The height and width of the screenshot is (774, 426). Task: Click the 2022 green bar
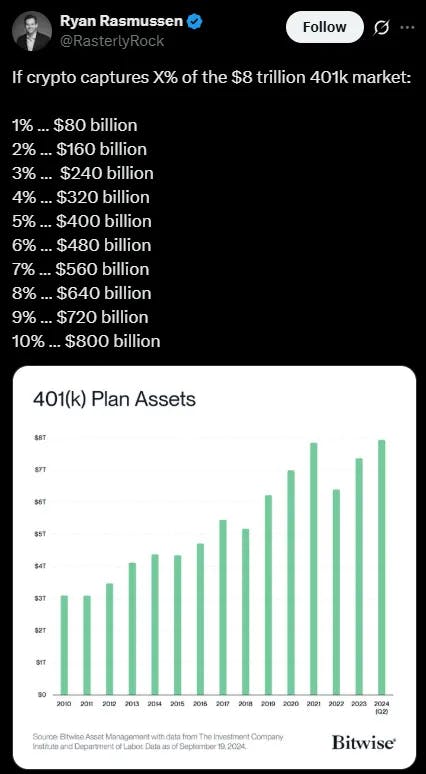336,592
